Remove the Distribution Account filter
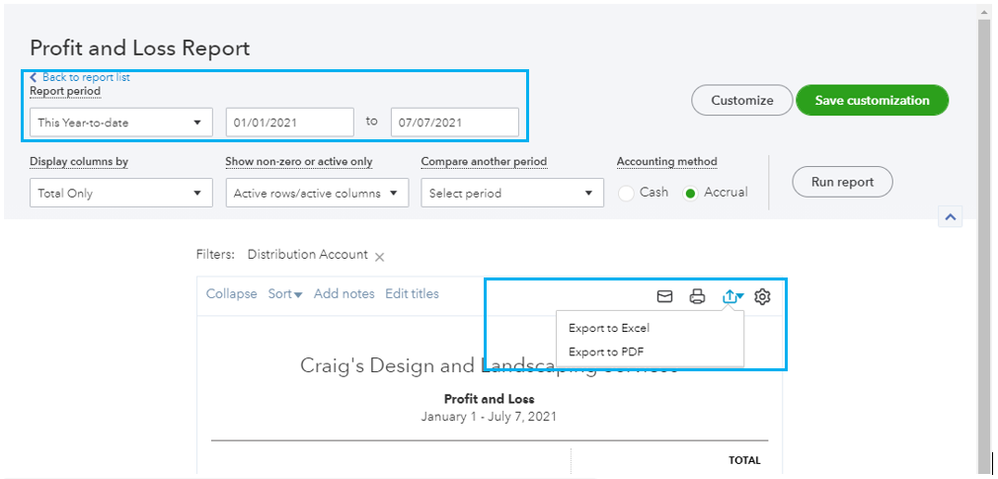The width and height of the screenshot is (998, 479). (x=379, y=257)
